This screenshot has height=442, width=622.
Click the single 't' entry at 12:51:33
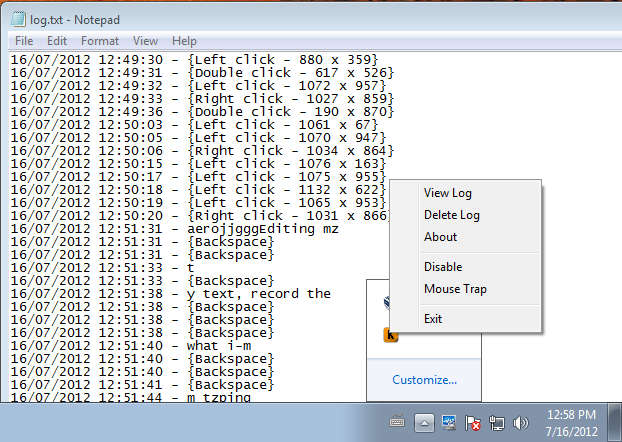click(190, 268)
